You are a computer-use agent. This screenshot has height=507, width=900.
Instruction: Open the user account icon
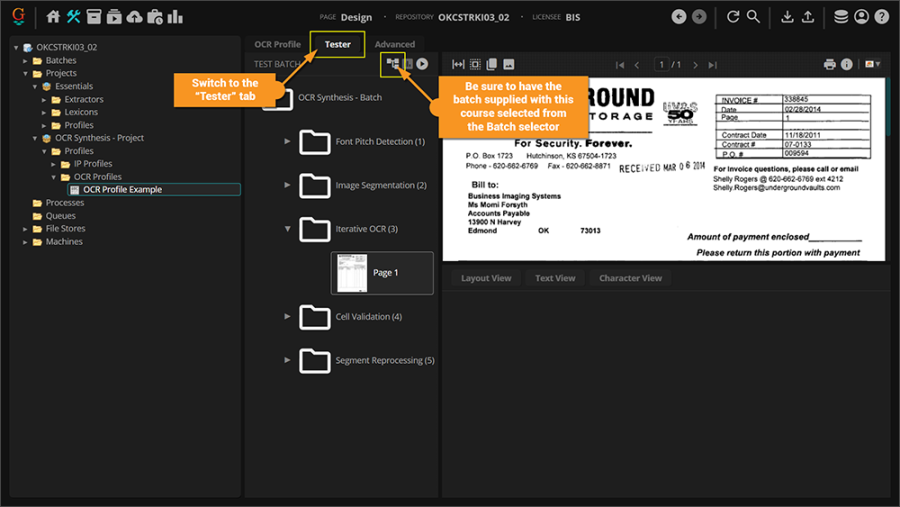(861, 17)
